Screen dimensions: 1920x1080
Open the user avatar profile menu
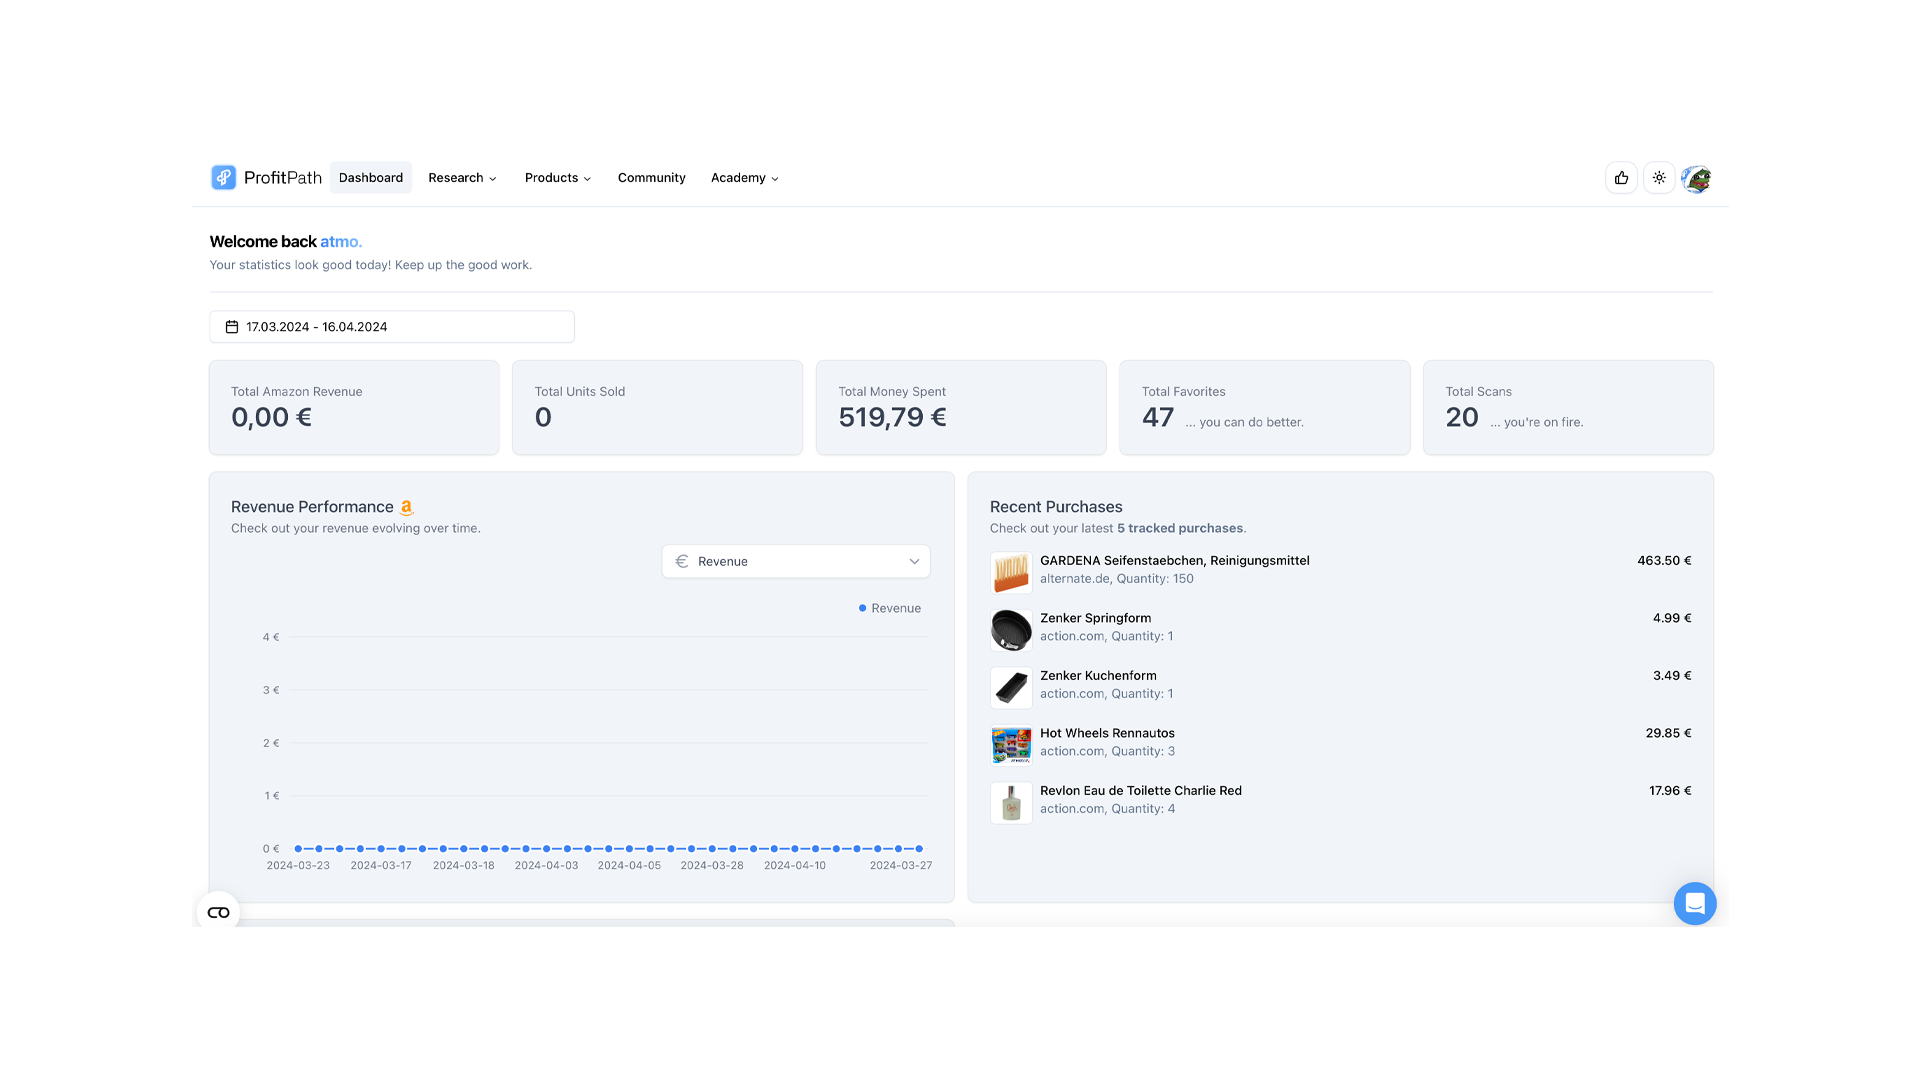point(1696,179)
